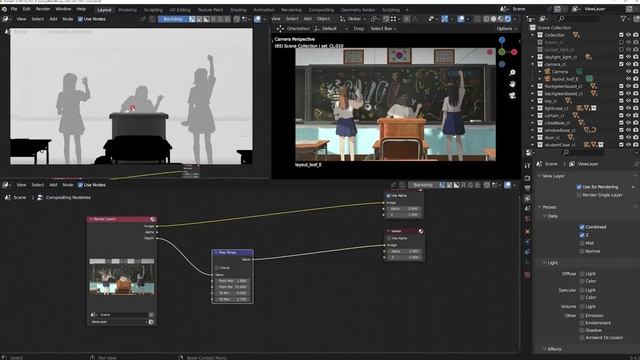Click Backdrop button in the lower compositor header
The height and width of the screenshot is (360, 640).
(x=423, y=185)
